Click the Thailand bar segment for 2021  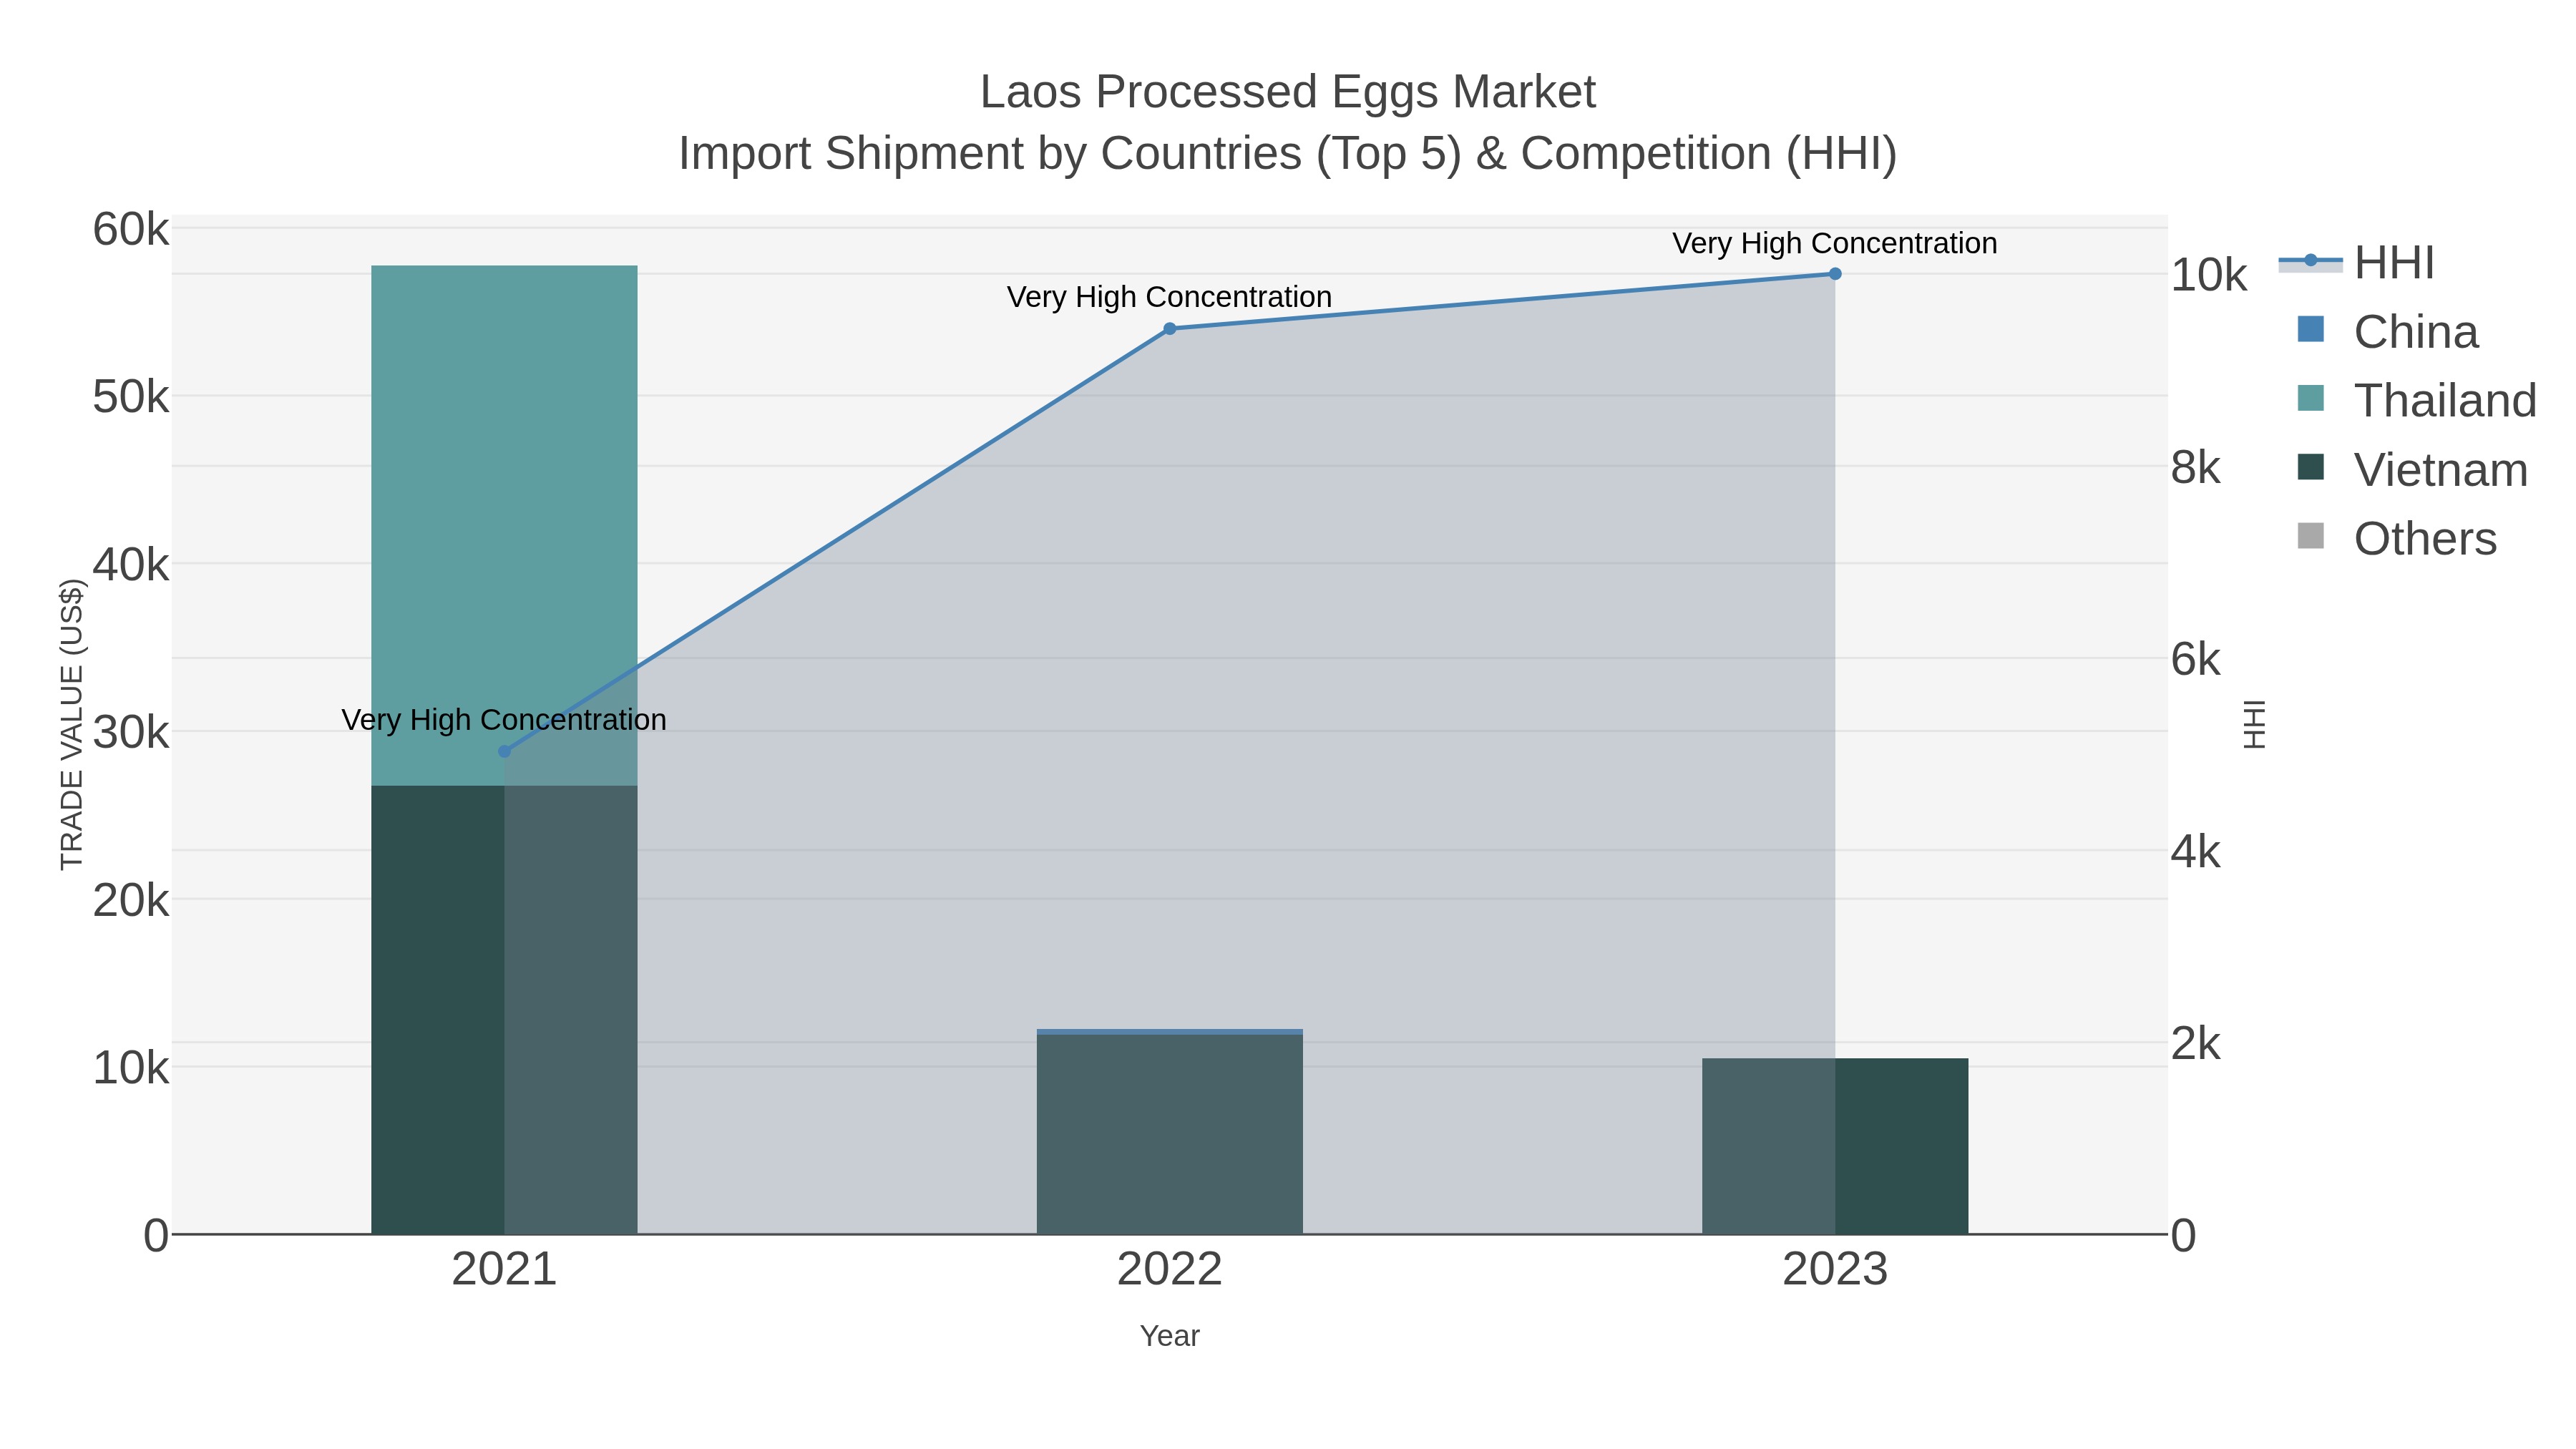(x=504, y=525)
